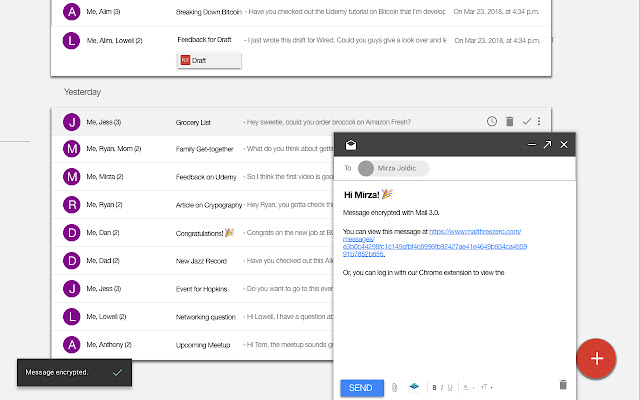This screenshot has height=400, width=640.
Task: Open more options for Grocery List email
Action: [x=539, y=122]
